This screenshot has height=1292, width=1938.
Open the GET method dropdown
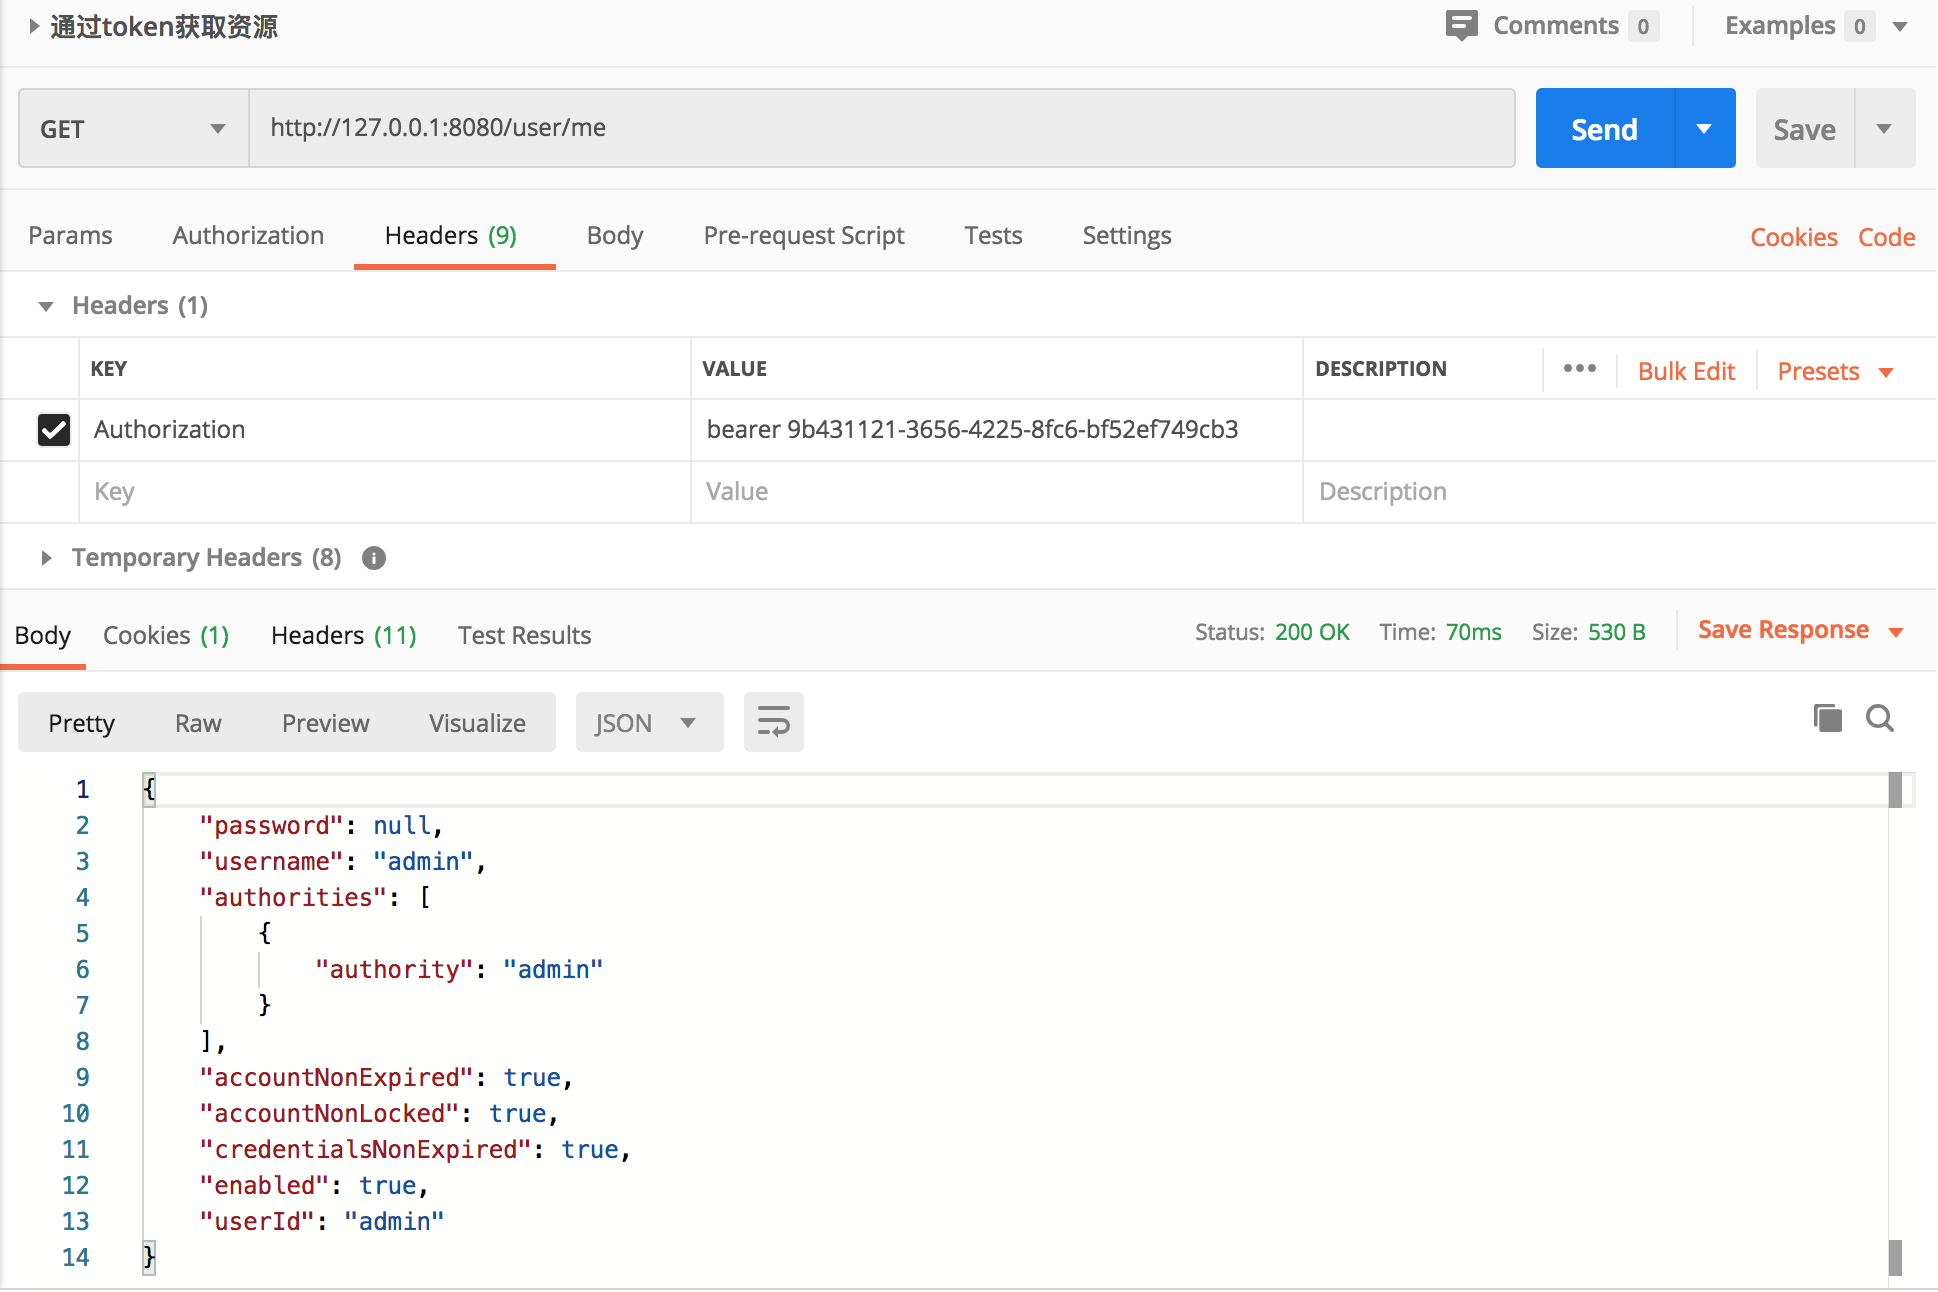pyautogui.click(x=133, y=129)
